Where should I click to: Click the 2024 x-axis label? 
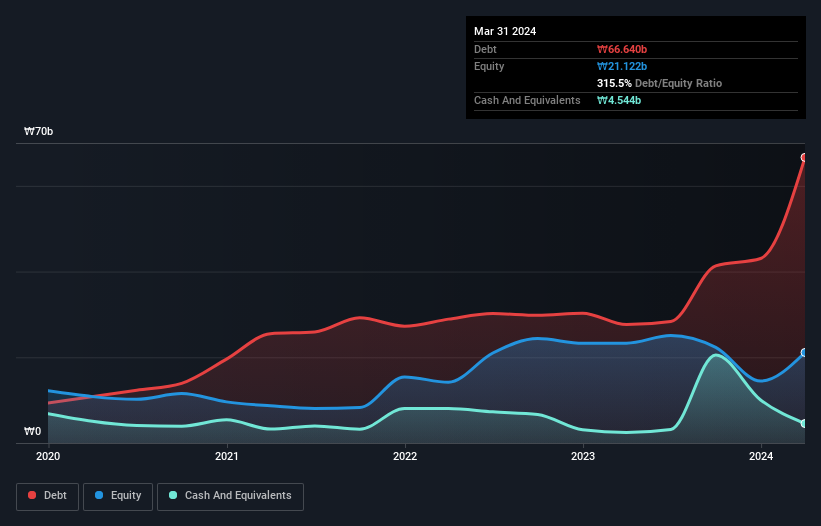coord(761,456)
